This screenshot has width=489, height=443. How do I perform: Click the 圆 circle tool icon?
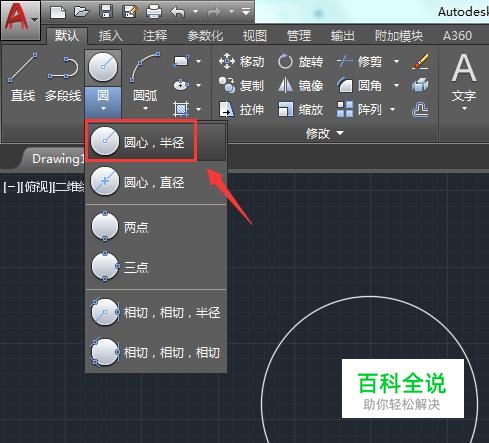point(103,67)
